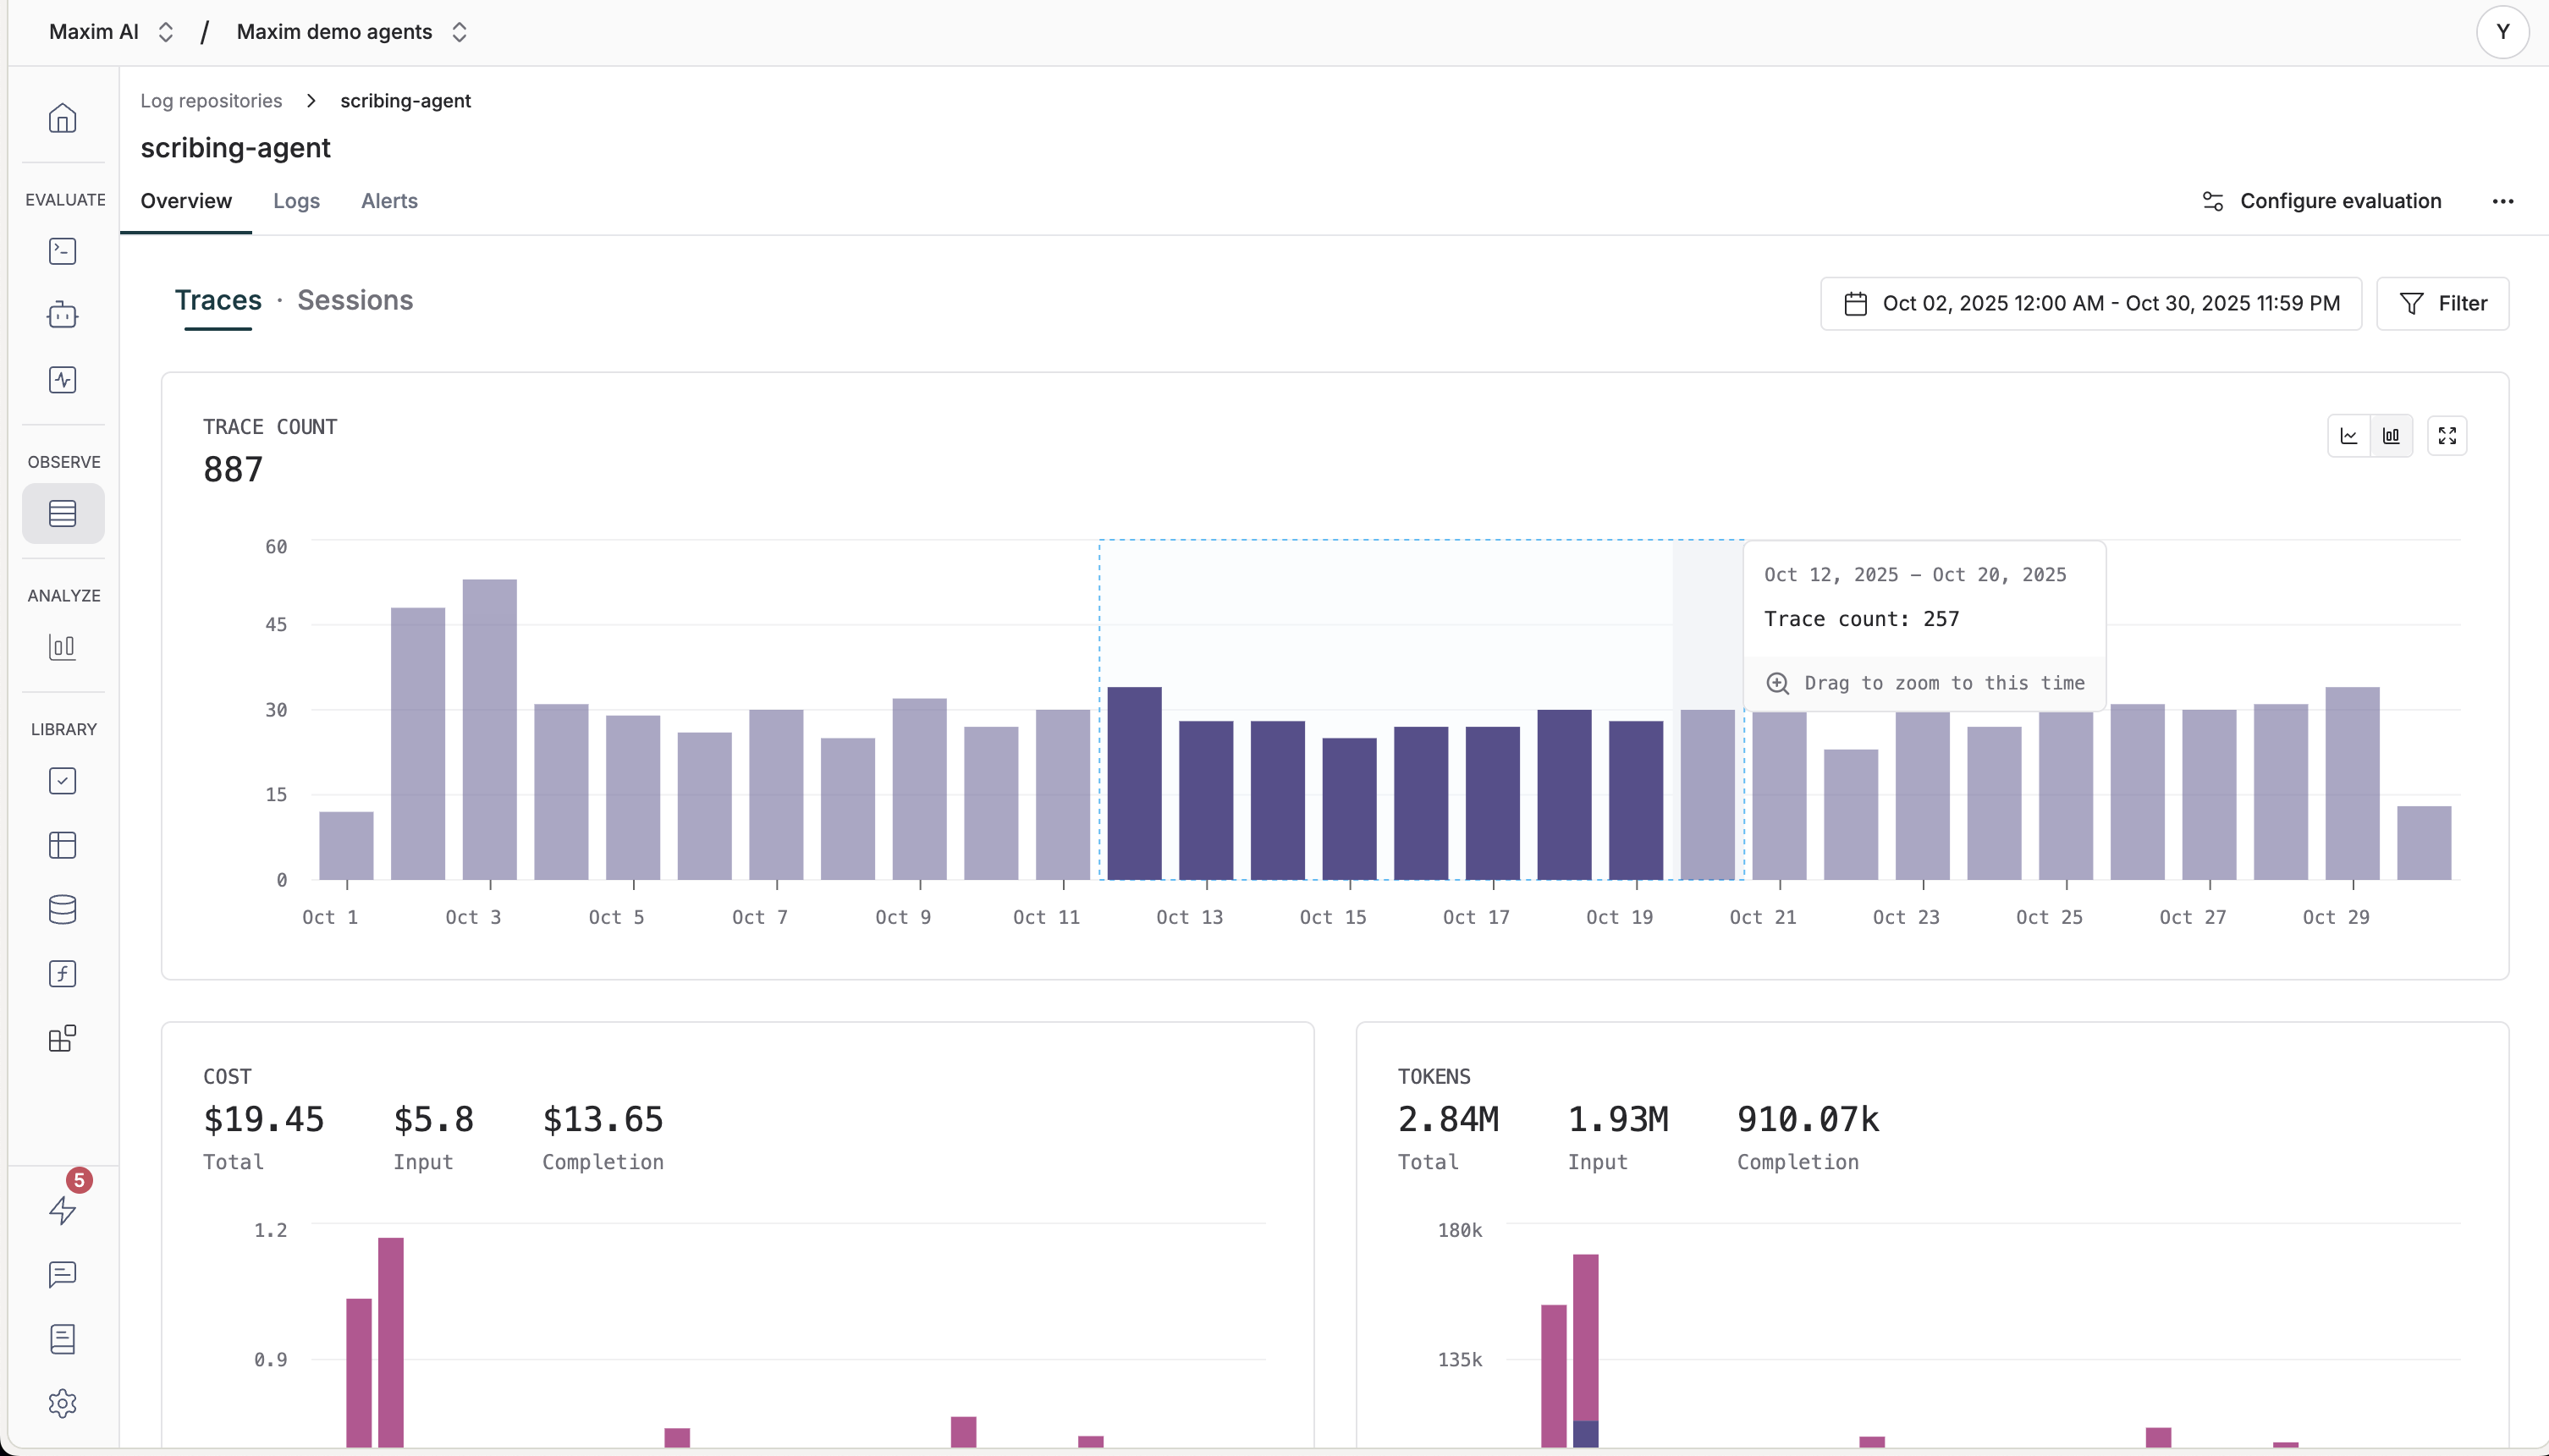
Task: Open notifications via the lightning bolt badge
Action: pyautogui.click(x=62, y=1211)
